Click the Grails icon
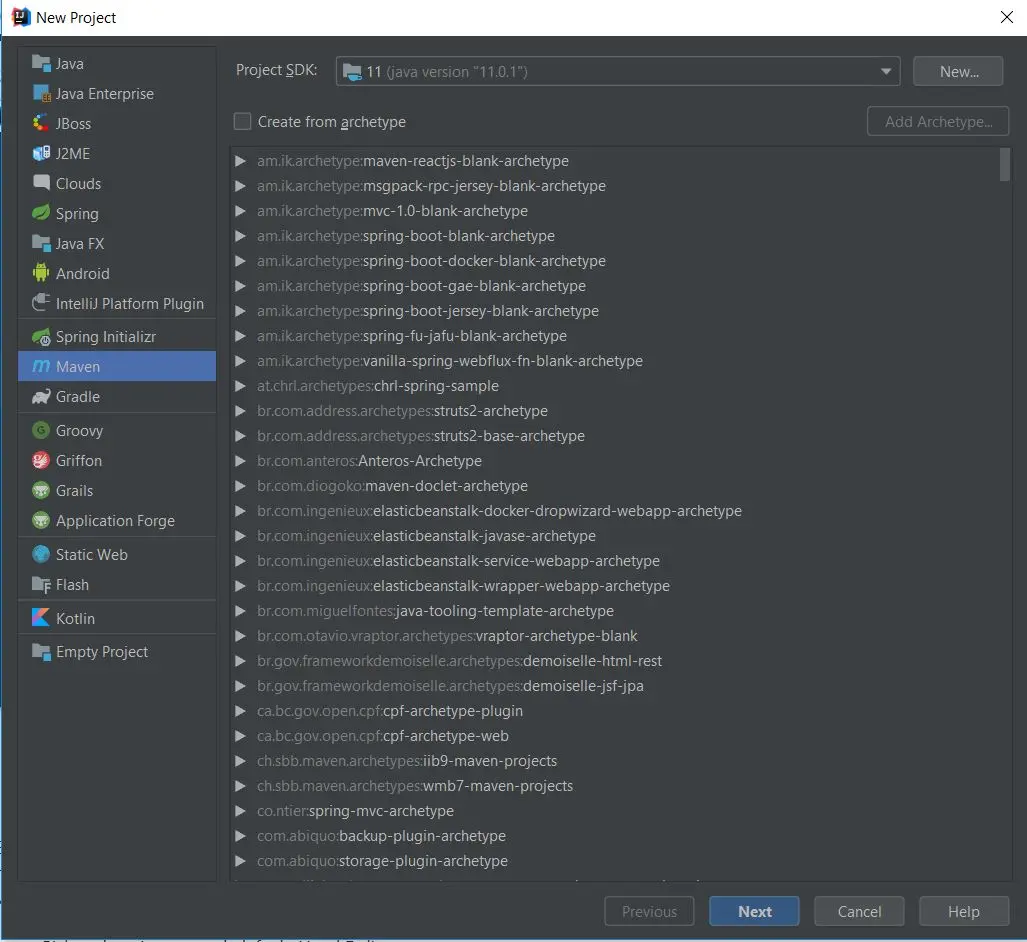The width and height of the screenshot is (1027, 942). coord(41,490)
